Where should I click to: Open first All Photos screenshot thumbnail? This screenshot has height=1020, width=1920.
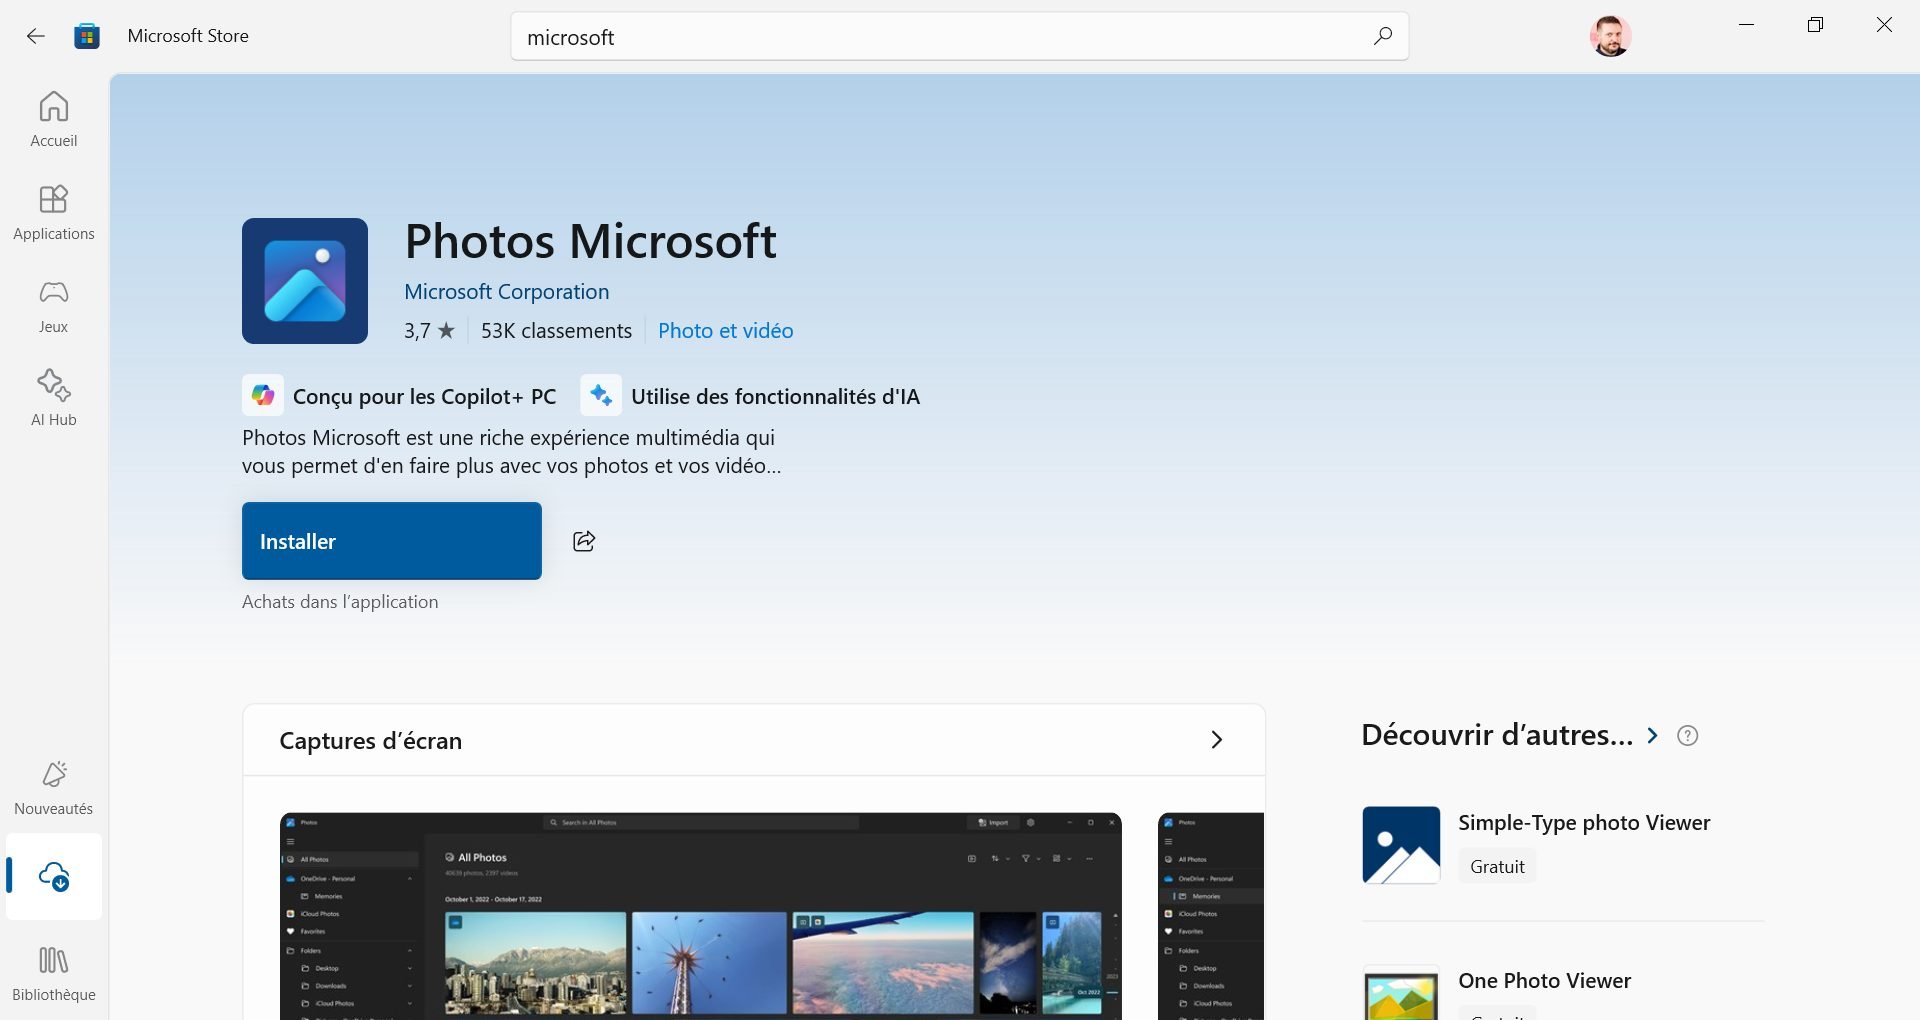[x=700, y=915]
